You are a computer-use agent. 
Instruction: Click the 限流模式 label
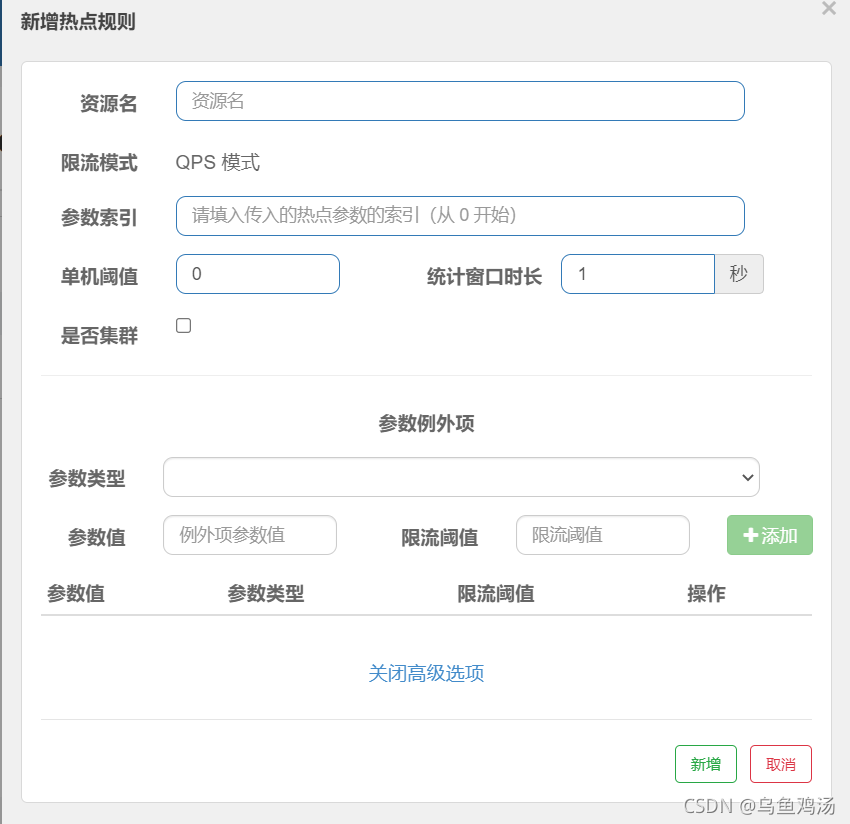pyautogui.click(x=99, y=163)
